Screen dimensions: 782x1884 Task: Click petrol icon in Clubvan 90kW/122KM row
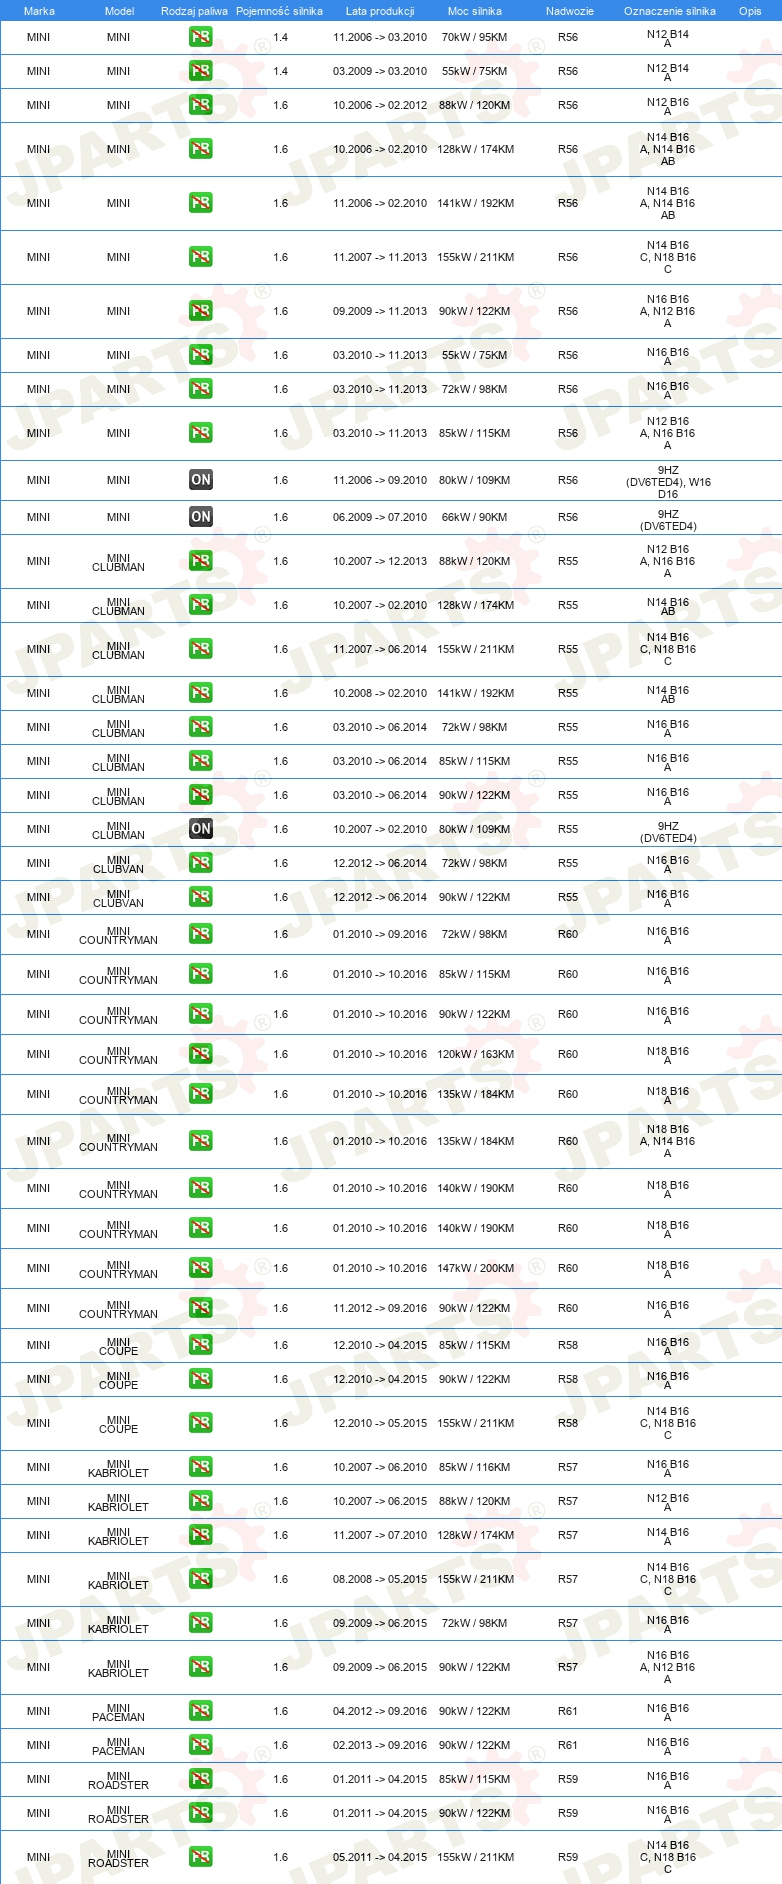[x=201, y=897]
